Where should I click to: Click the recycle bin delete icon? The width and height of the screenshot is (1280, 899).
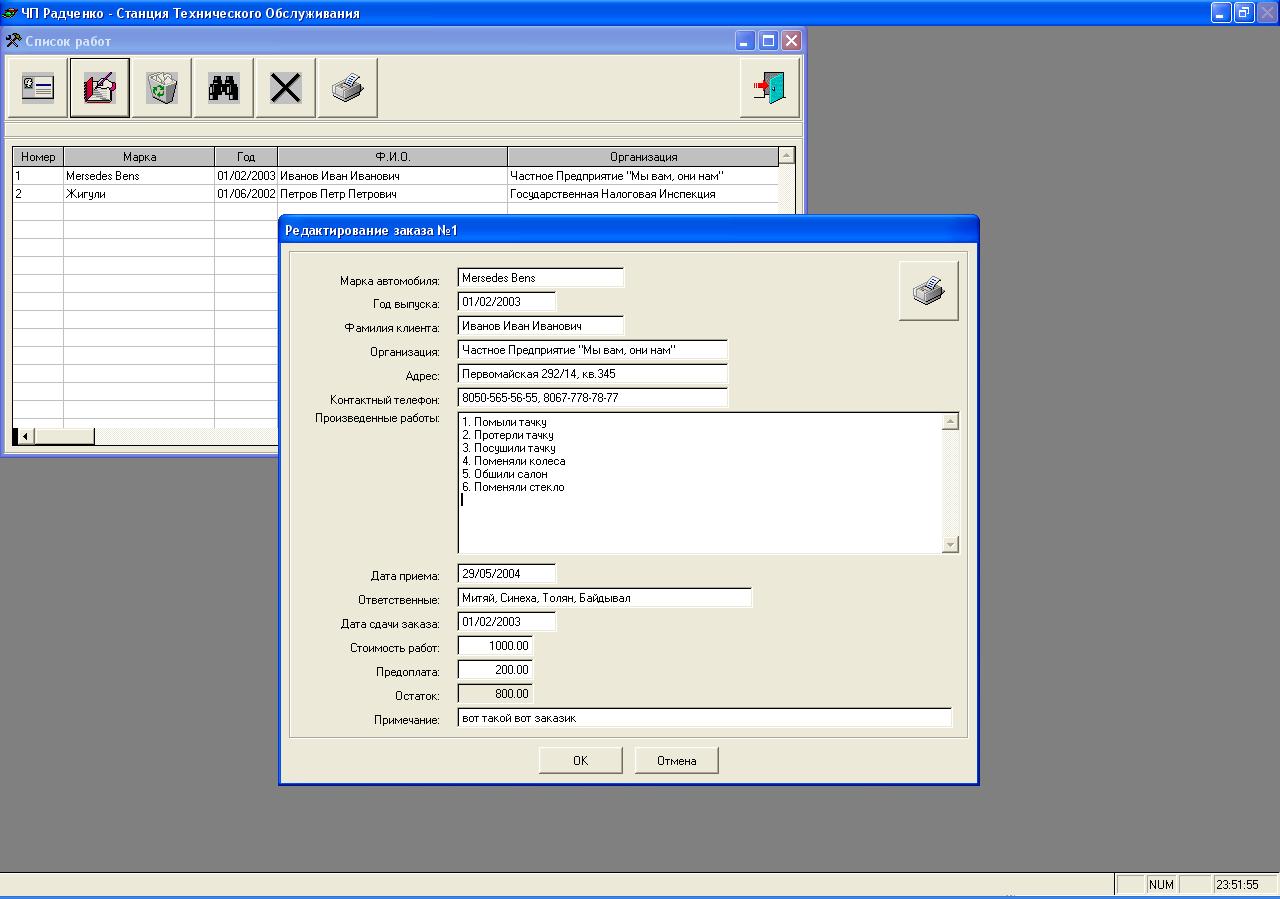pyautogui.click(x=162, y=88)
